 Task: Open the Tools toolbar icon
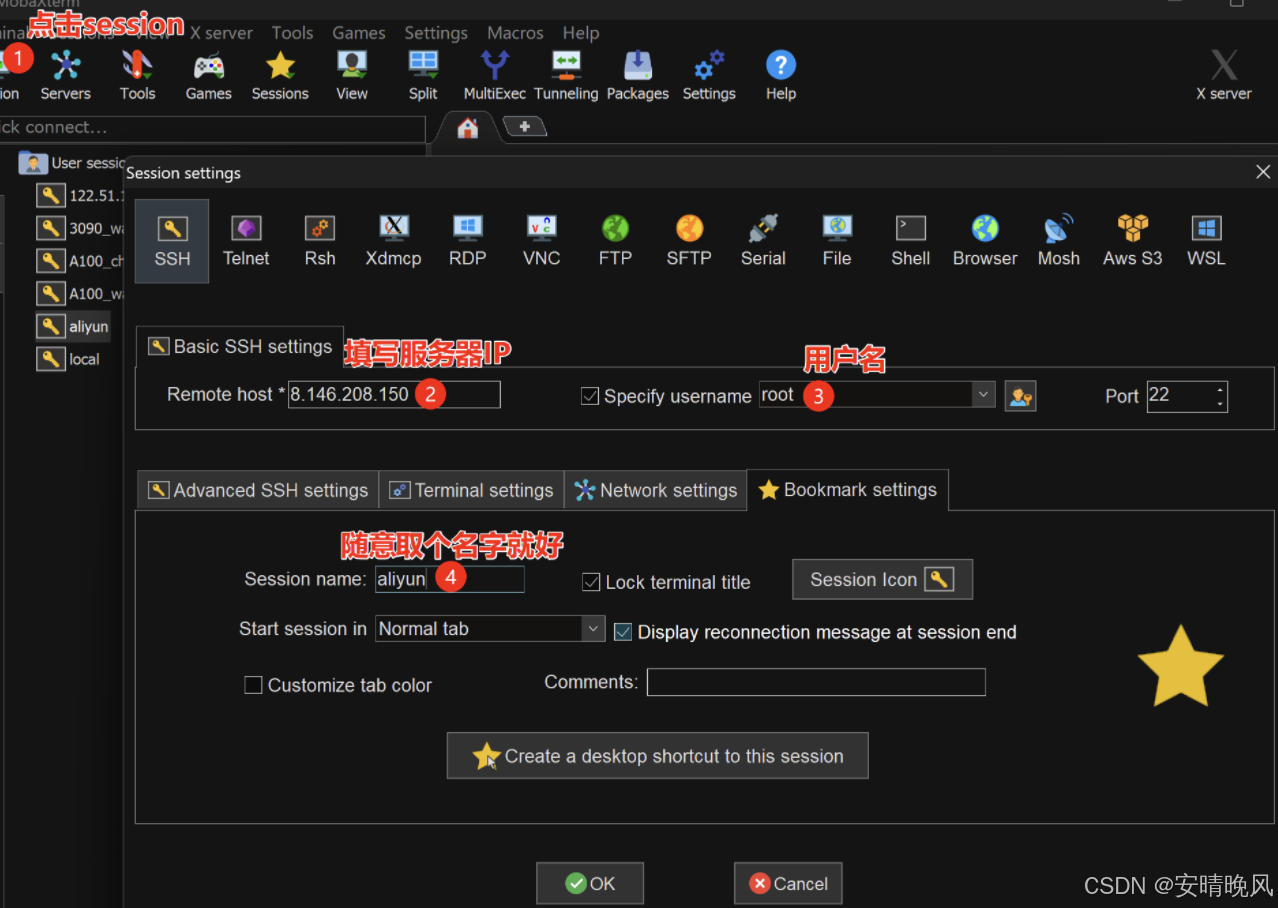(137, 76)
